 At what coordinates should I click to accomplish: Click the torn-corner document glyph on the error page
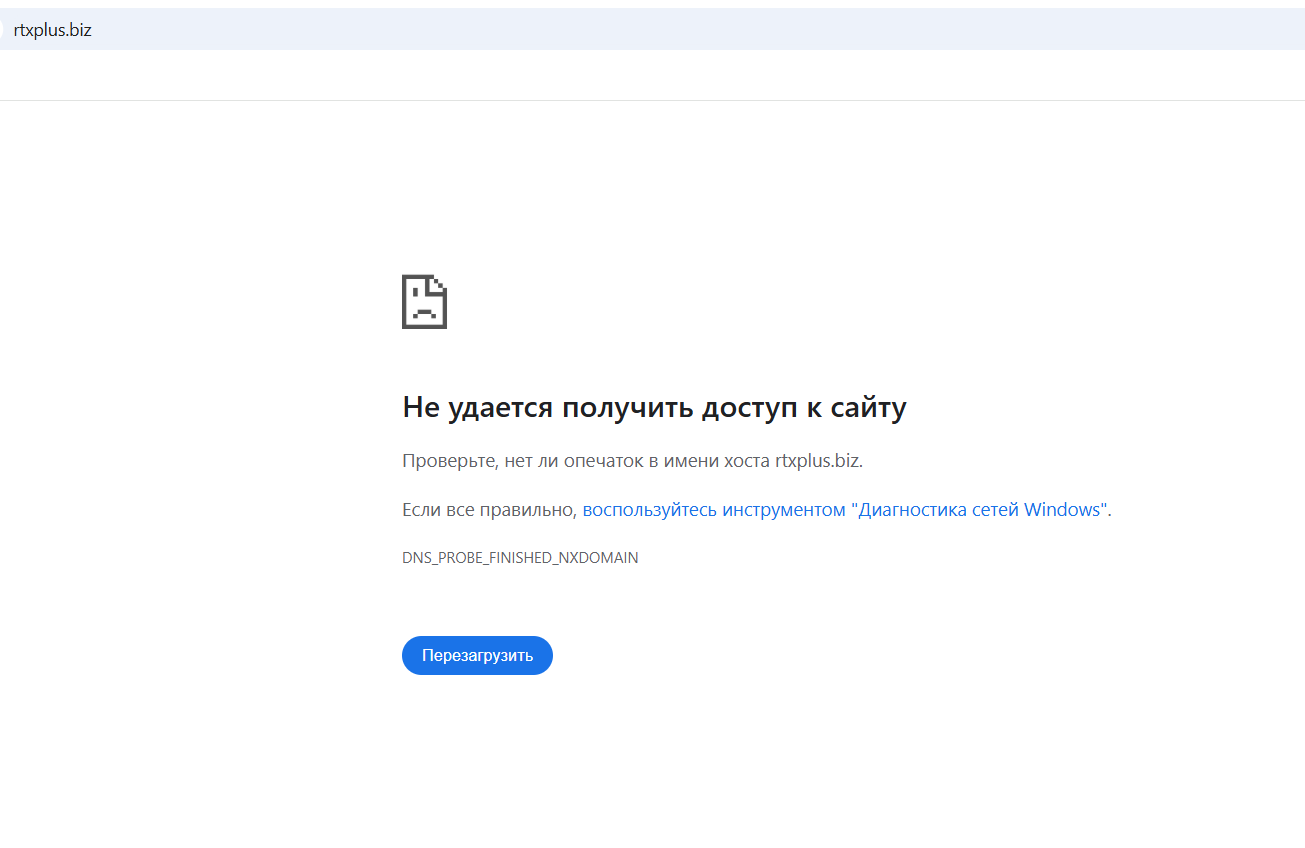[424, 301]
